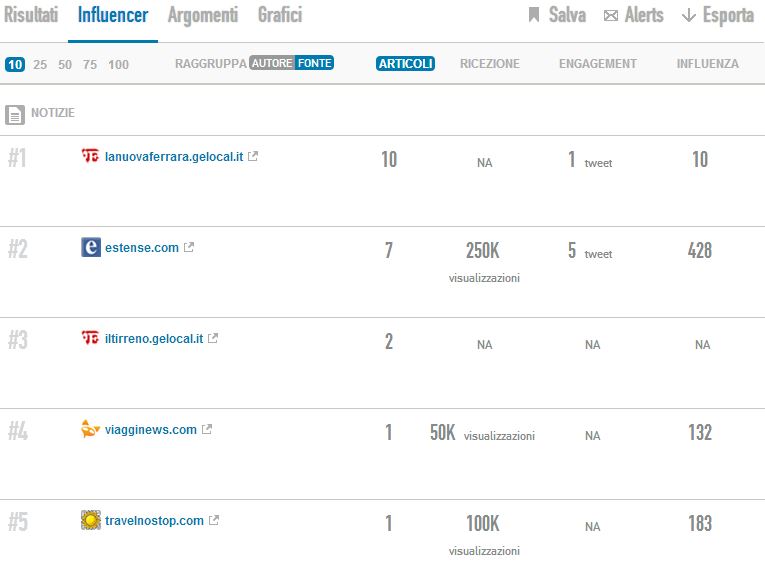Screen dimensions: 765x561
Task: Click the travelnostop.com sun favicon
Action: point(91,520)
